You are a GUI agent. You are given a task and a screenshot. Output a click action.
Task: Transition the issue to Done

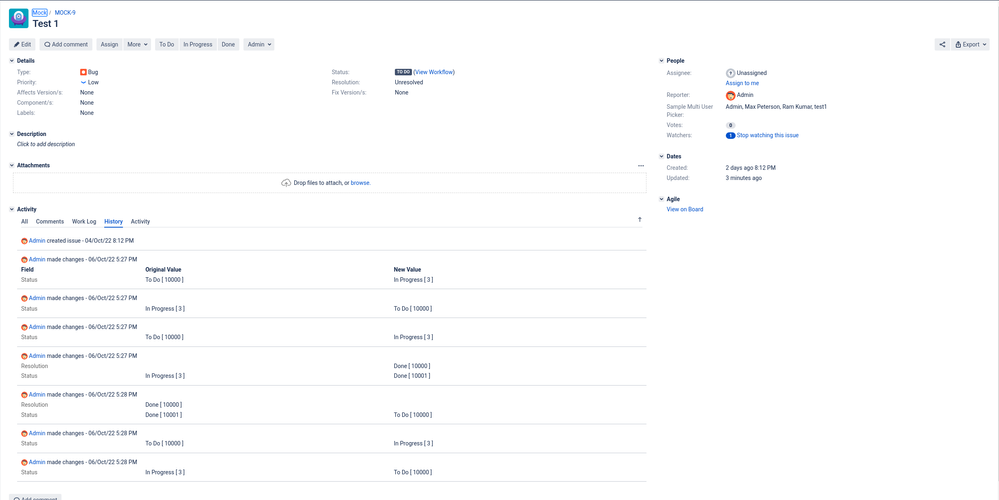click(x=228, y=45)
